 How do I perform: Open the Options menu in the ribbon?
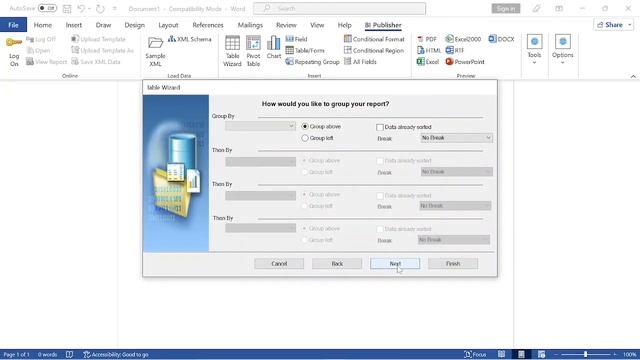[x=562, y=50]
